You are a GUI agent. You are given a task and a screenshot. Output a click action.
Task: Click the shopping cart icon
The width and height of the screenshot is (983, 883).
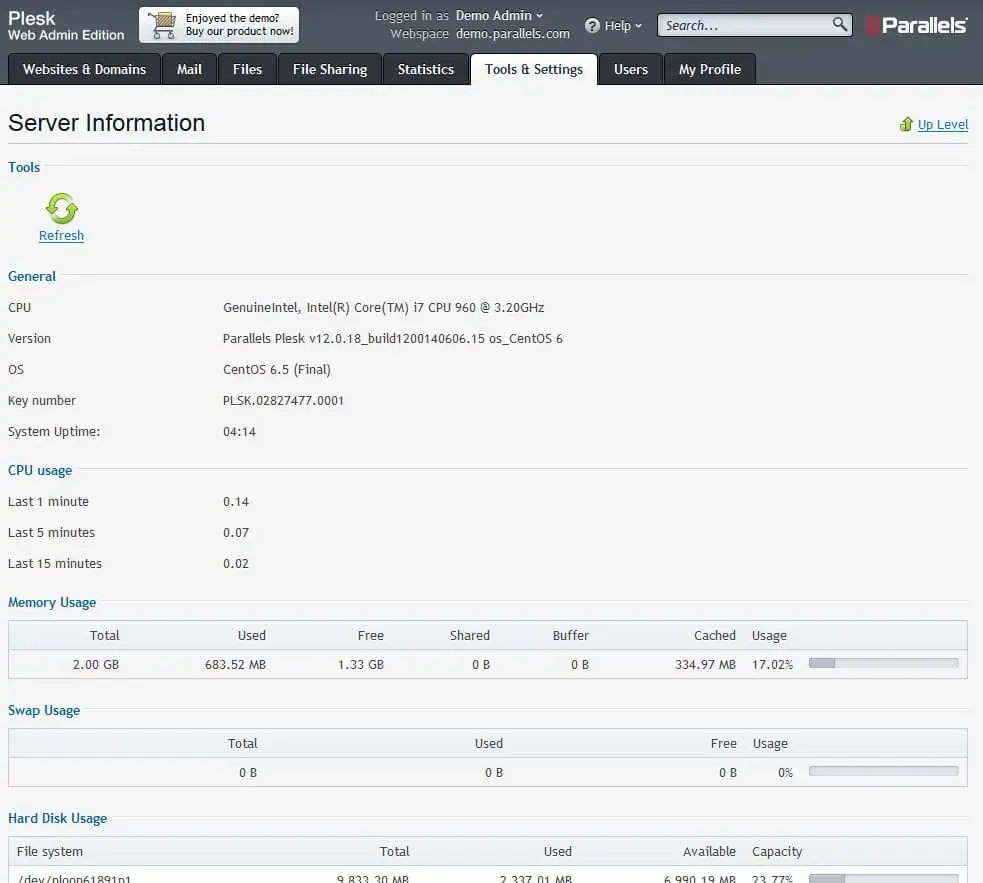pyautogui.click(x=161, y=25)
